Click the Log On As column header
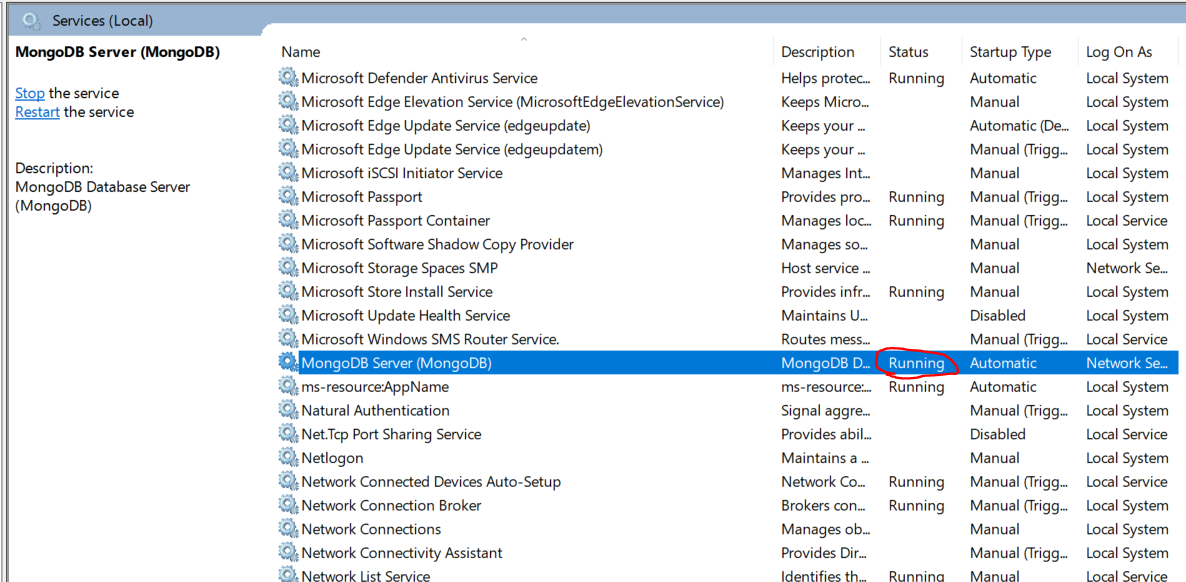 1119,52
